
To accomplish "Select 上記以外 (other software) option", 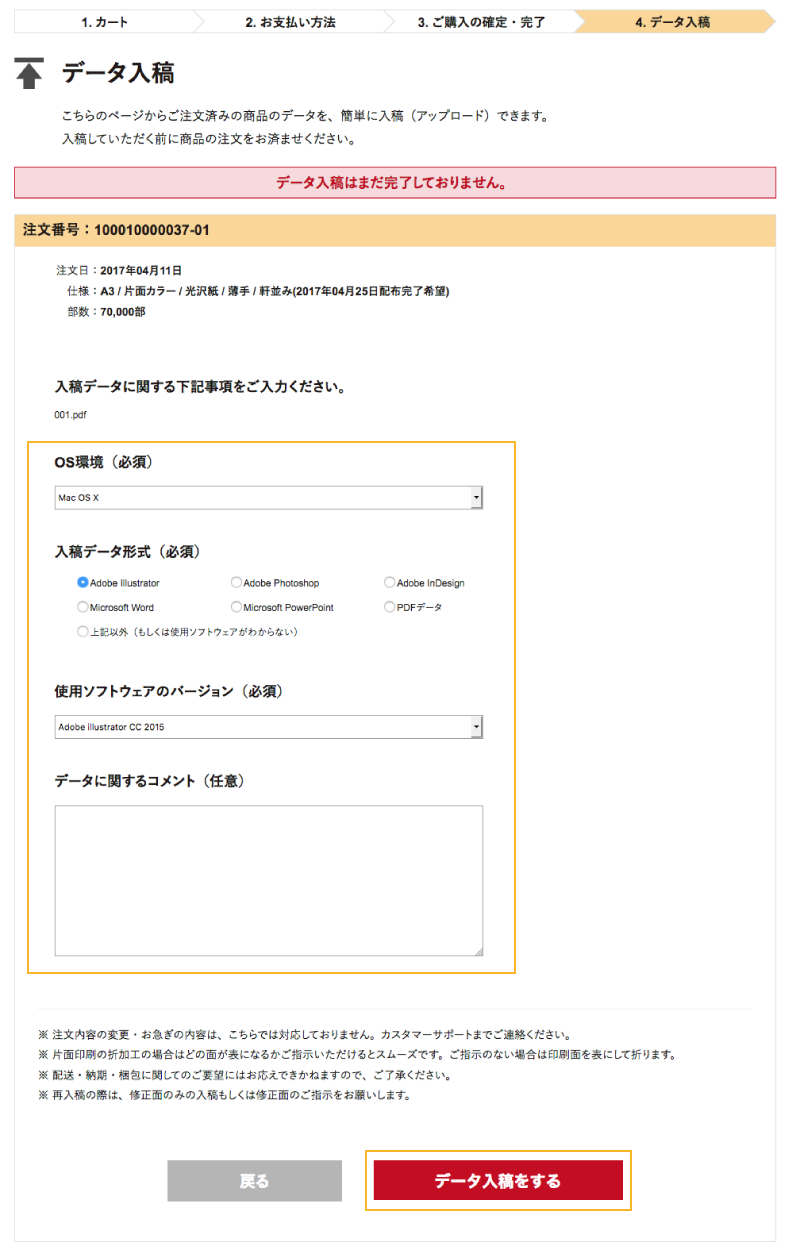I will tap(83, 632).
